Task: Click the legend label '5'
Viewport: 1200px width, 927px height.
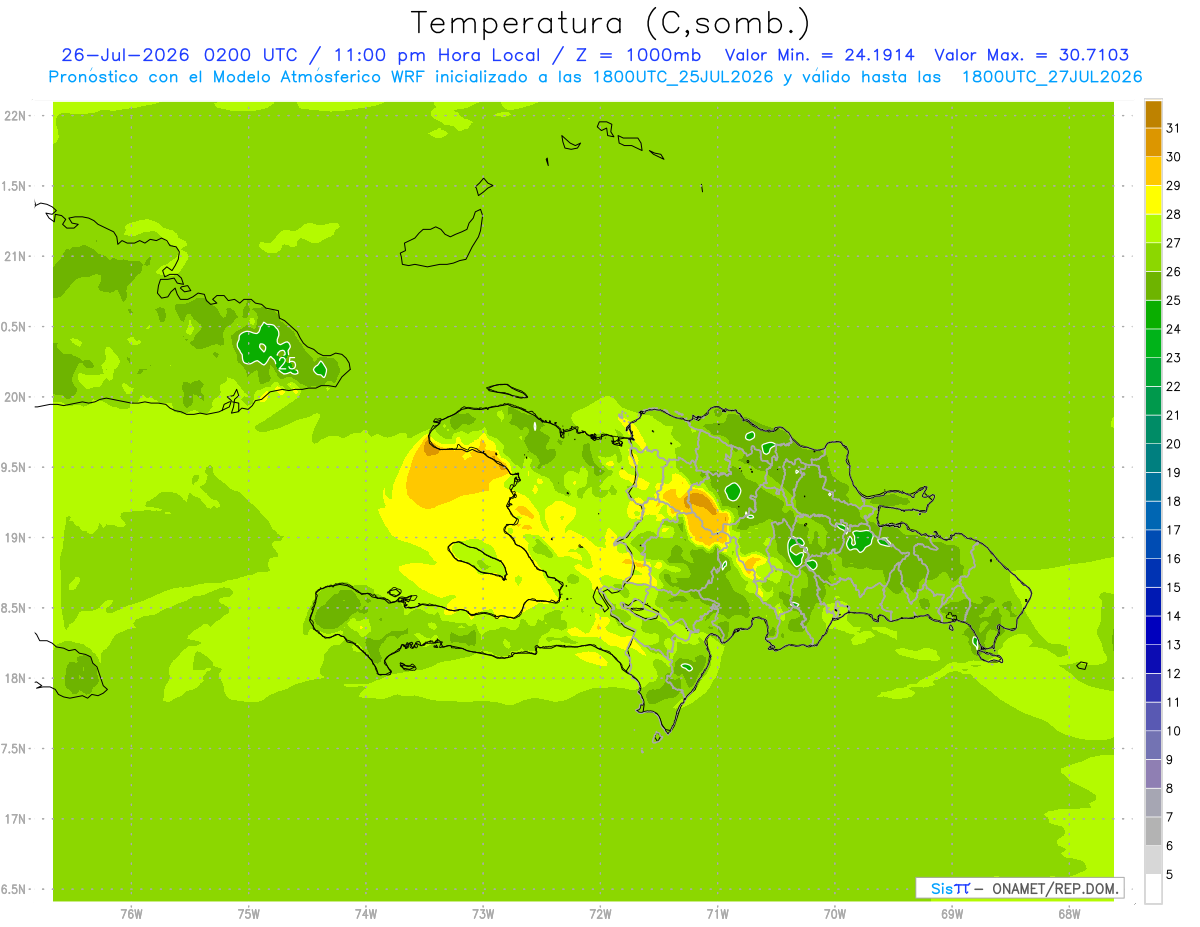Action: [1169, 874]
